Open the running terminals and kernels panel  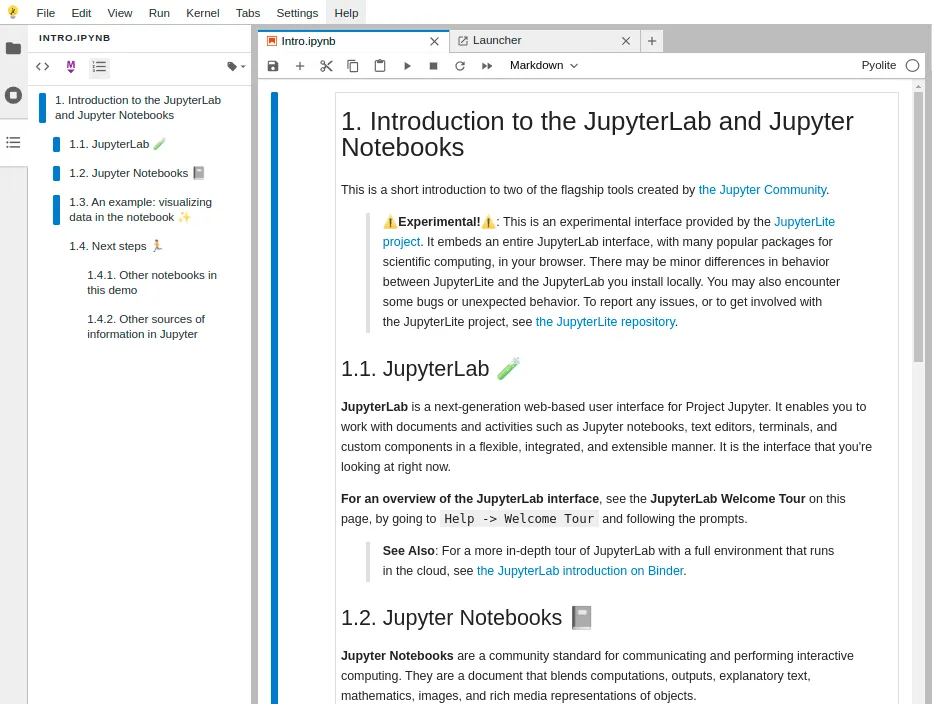(13, 95)
